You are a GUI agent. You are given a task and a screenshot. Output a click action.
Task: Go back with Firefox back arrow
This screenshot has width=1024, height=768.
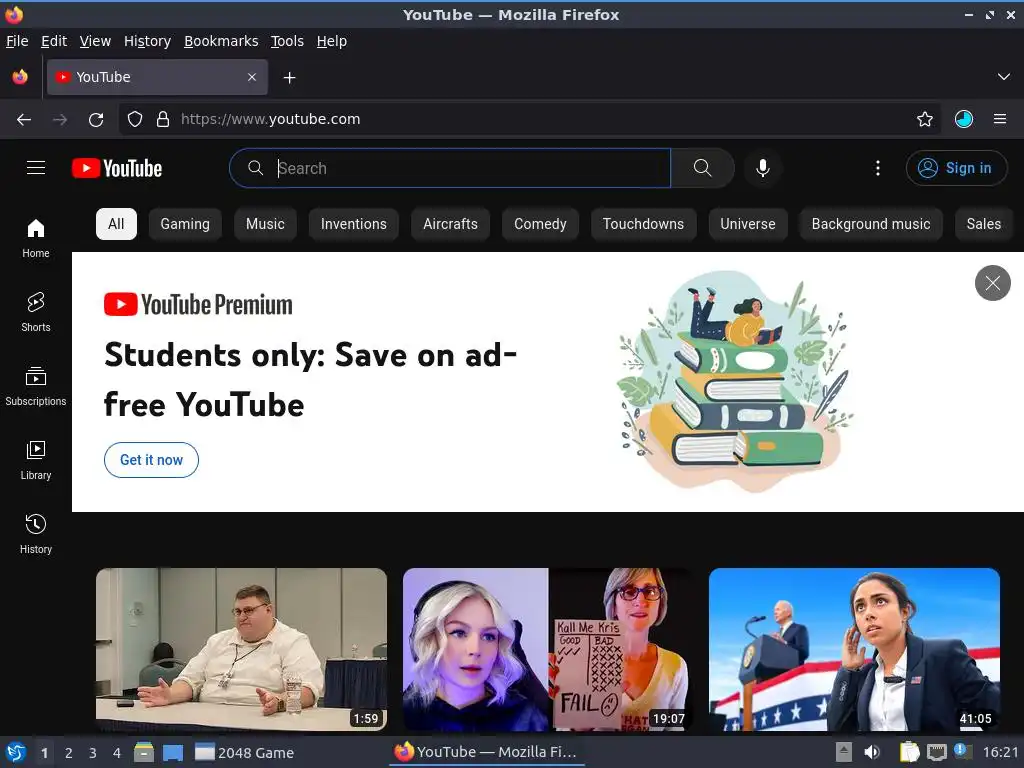tap(24, 120)
